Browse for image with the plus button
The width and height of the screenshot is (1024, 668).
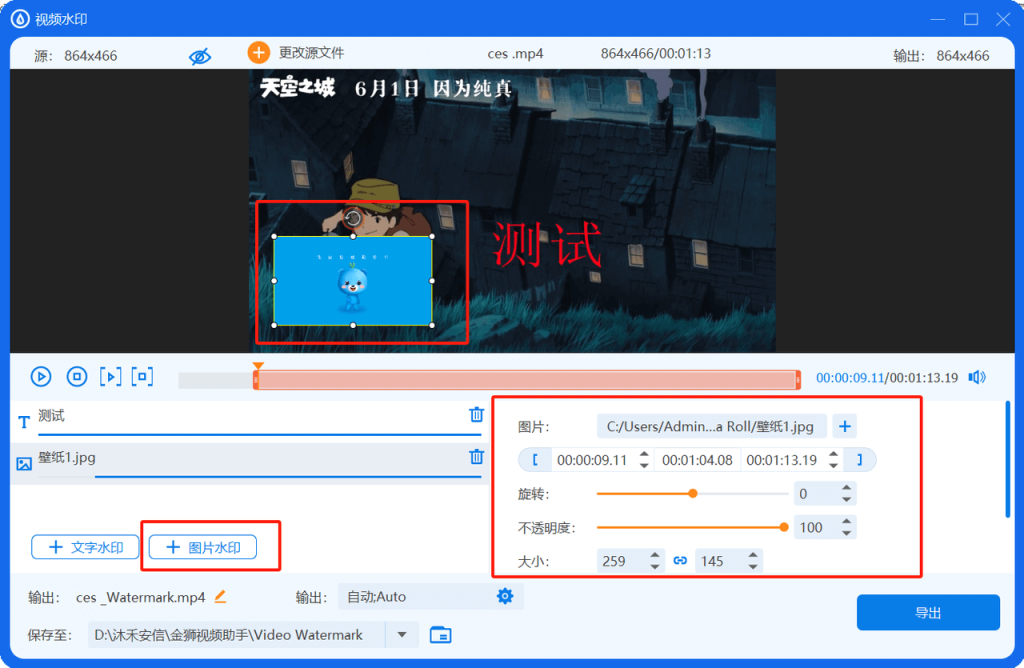coord(844,426)
